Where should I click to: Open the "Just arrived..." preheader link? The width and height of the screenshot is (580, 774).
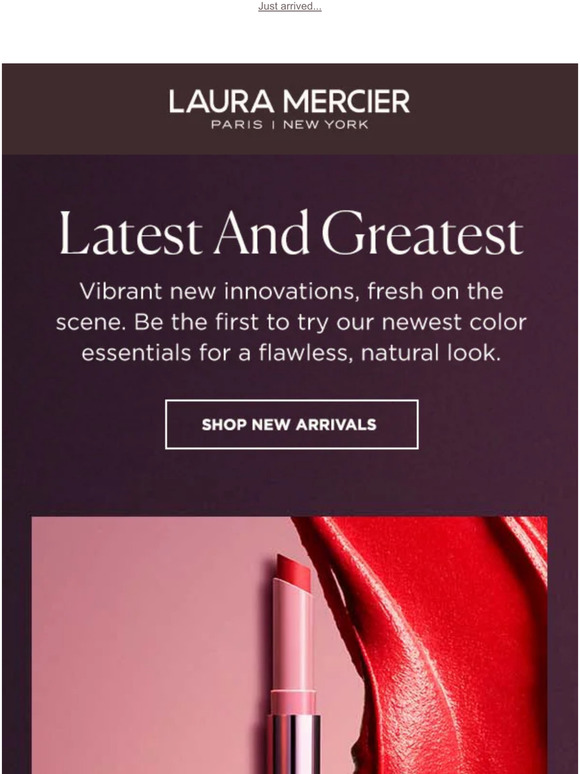point(290,7)
